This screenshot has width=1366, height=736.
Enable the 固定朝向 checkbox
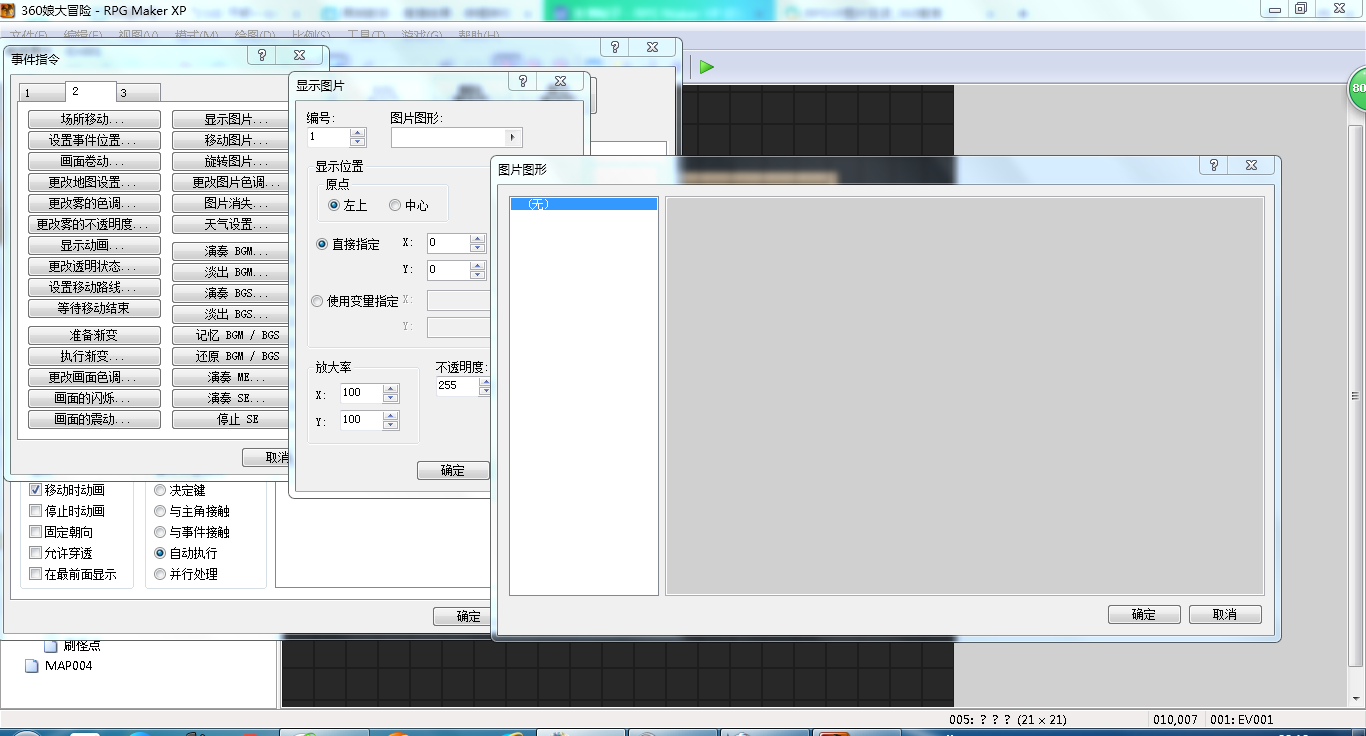pos(36,532)
